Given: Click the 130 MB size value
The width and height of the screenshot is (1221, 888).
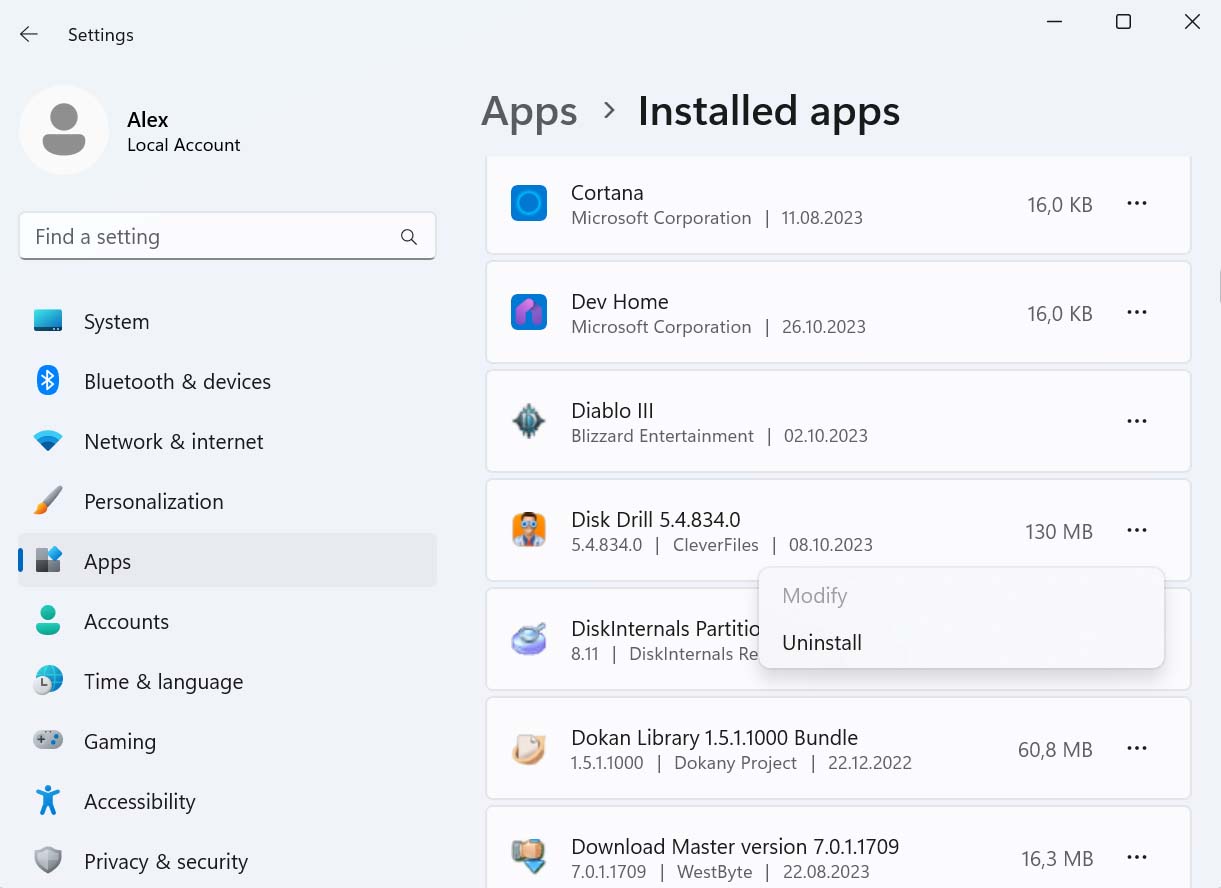Looking at the screenshot, I should pyautogui.click(x=1059, y=532).
